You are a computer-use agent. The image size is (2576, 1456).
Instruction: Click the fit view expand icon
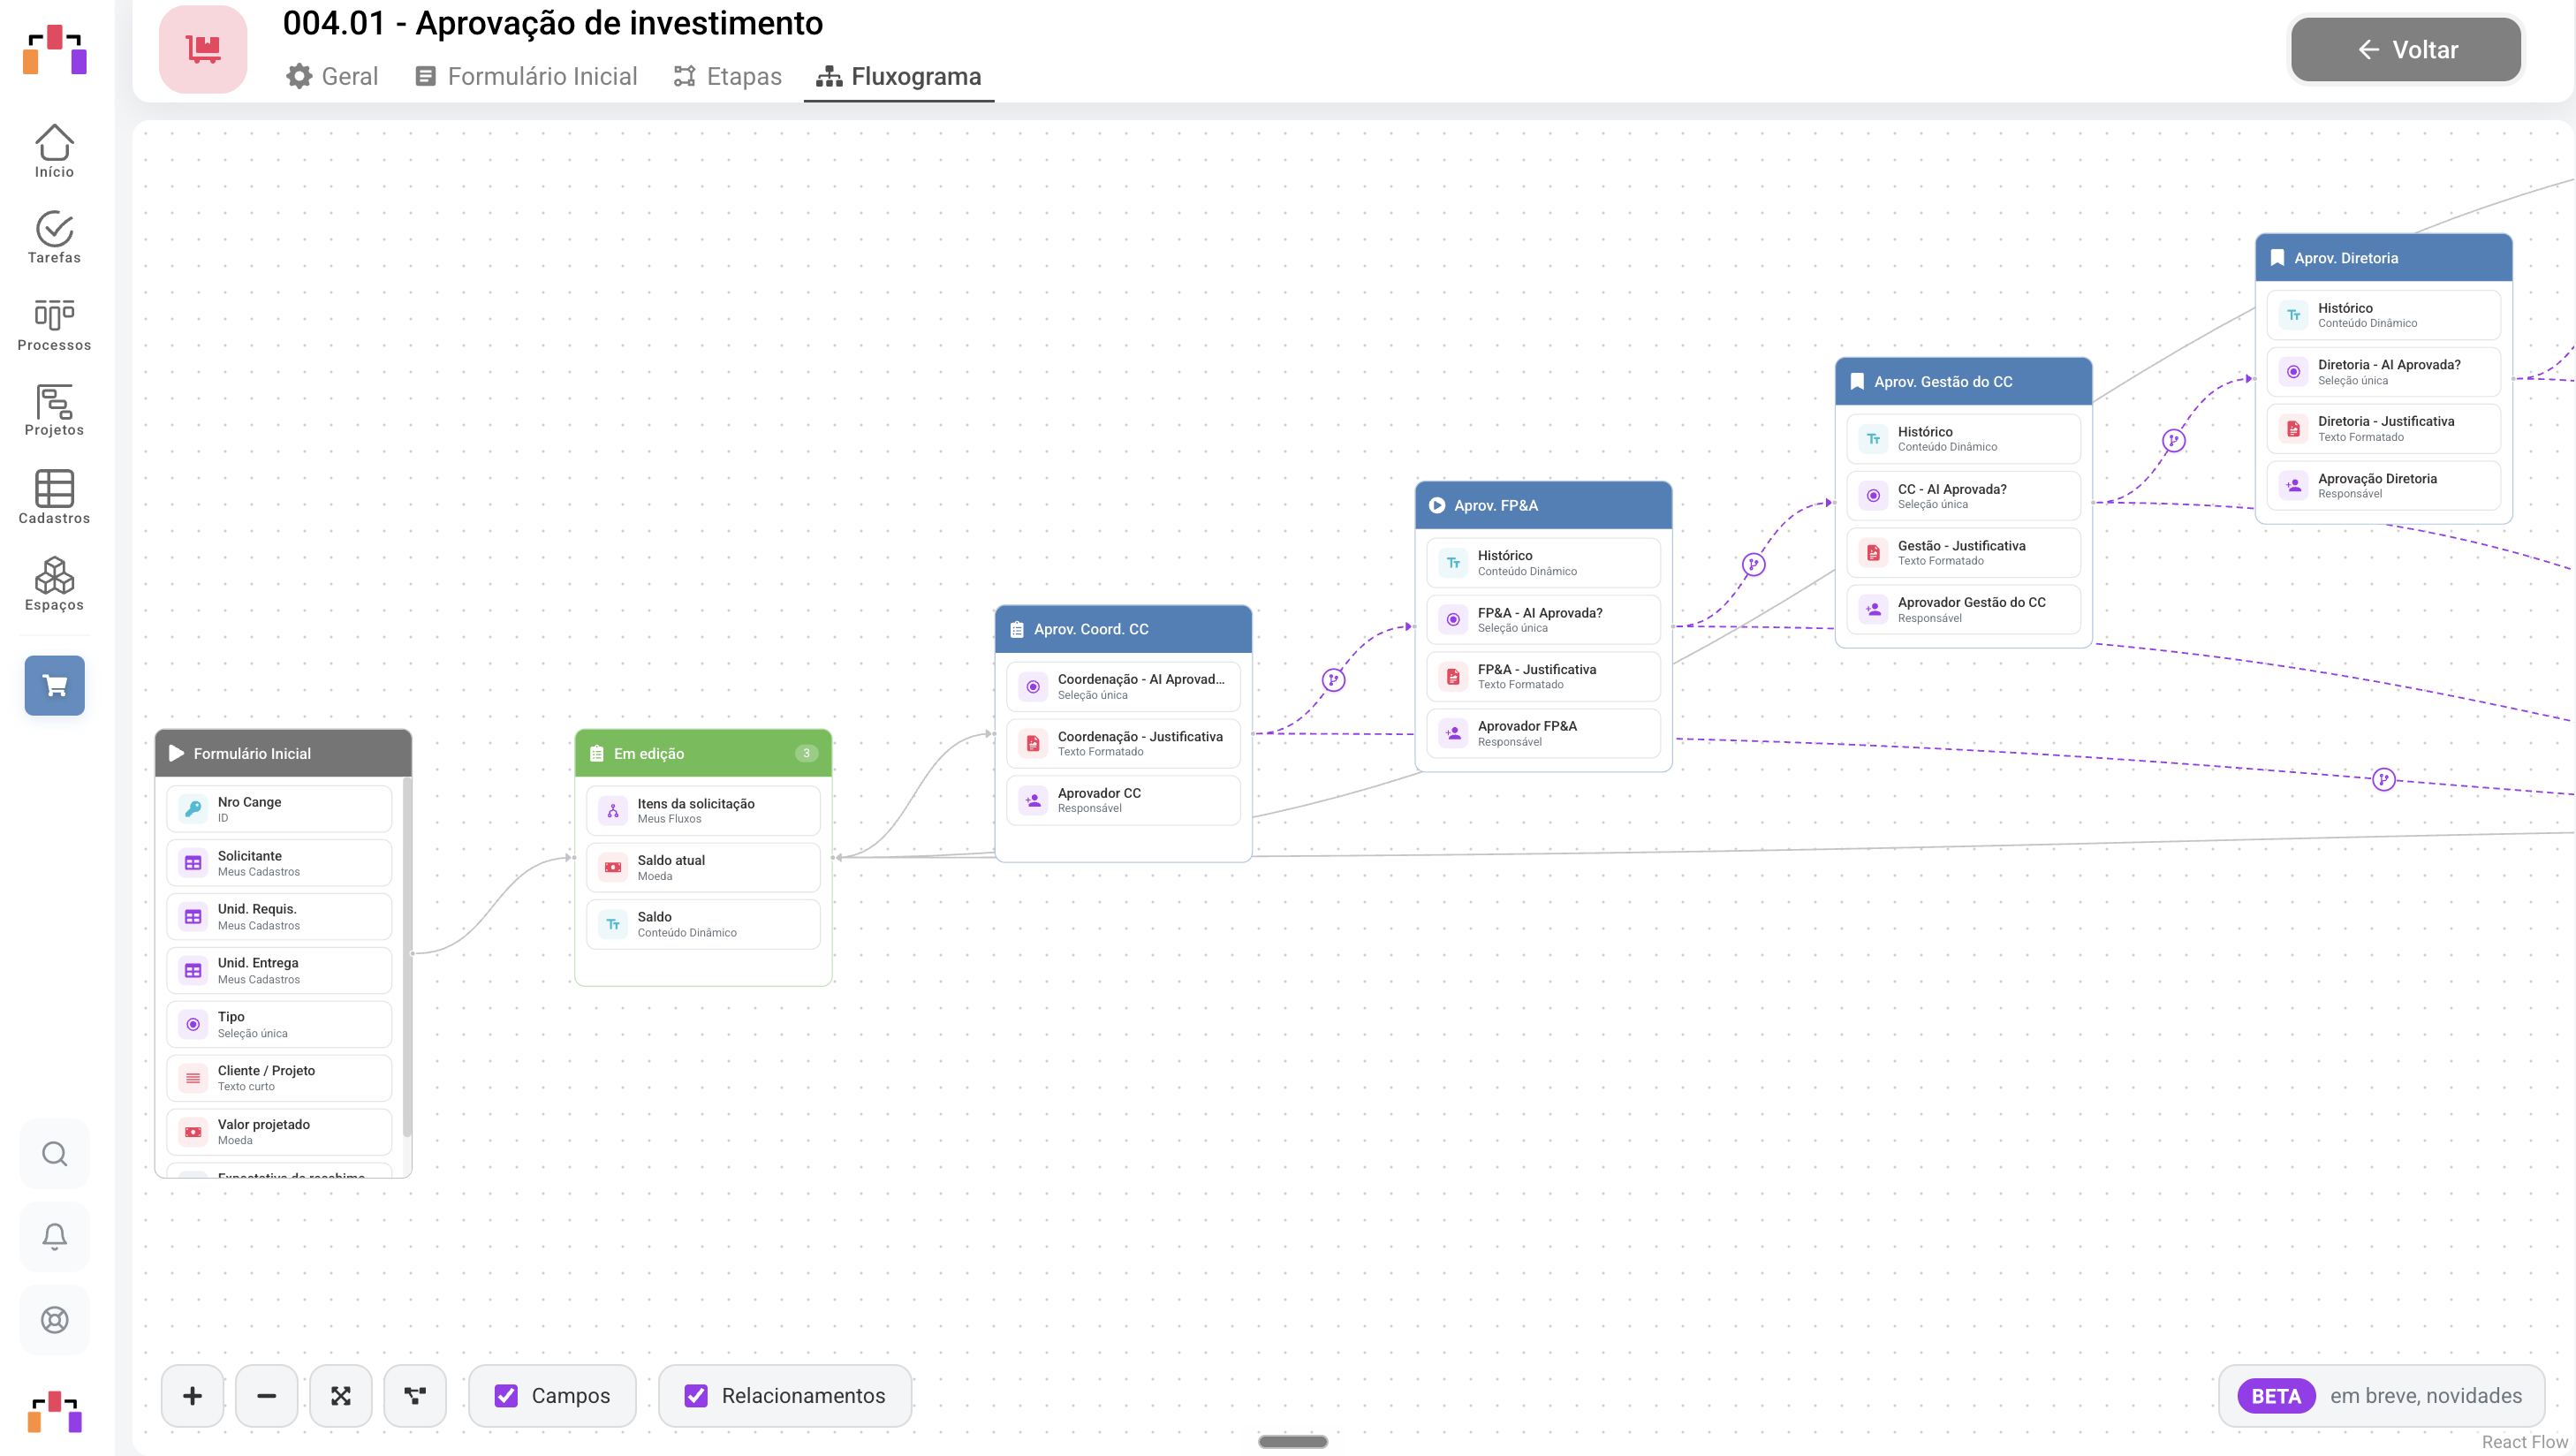(x=341, y=1396)
